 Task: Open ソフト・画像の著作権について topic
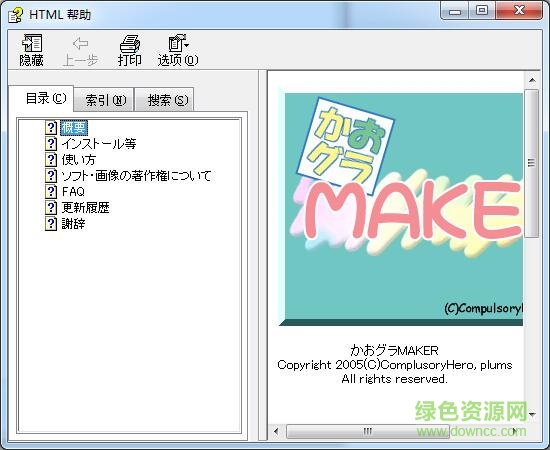pos(136,175)
